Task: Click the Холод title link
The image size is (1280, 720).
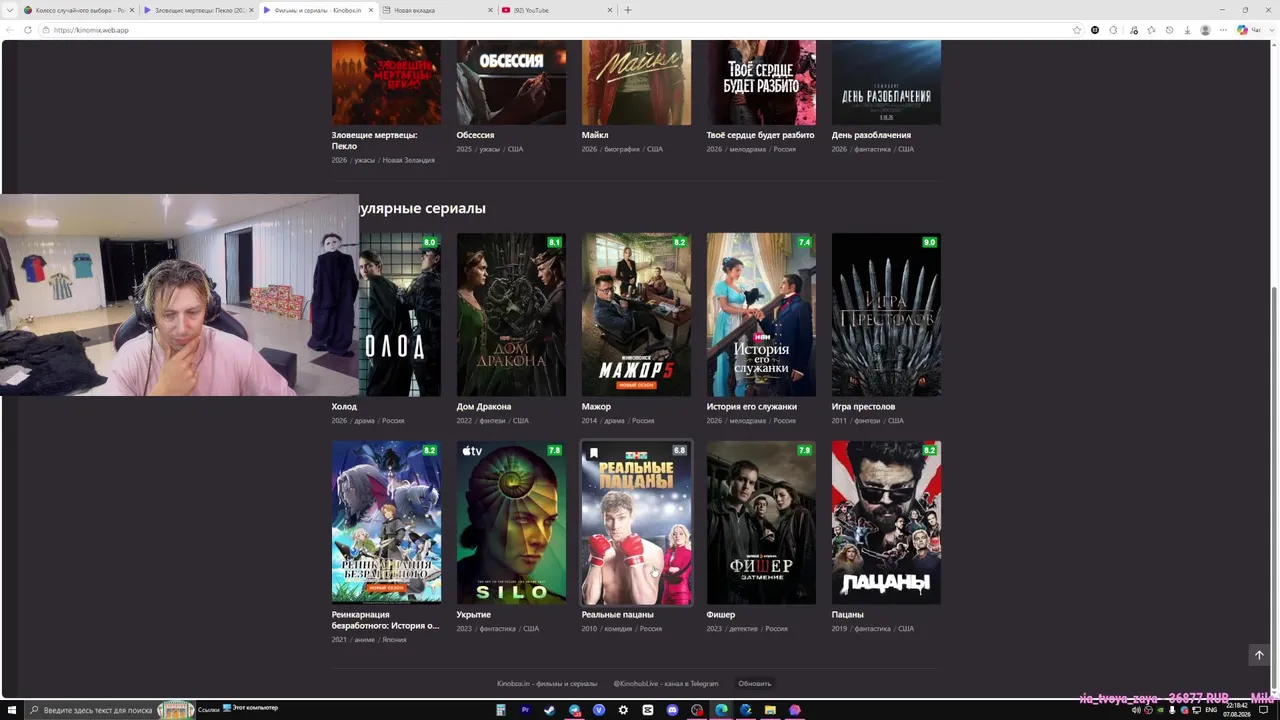Action: [344, 407]
